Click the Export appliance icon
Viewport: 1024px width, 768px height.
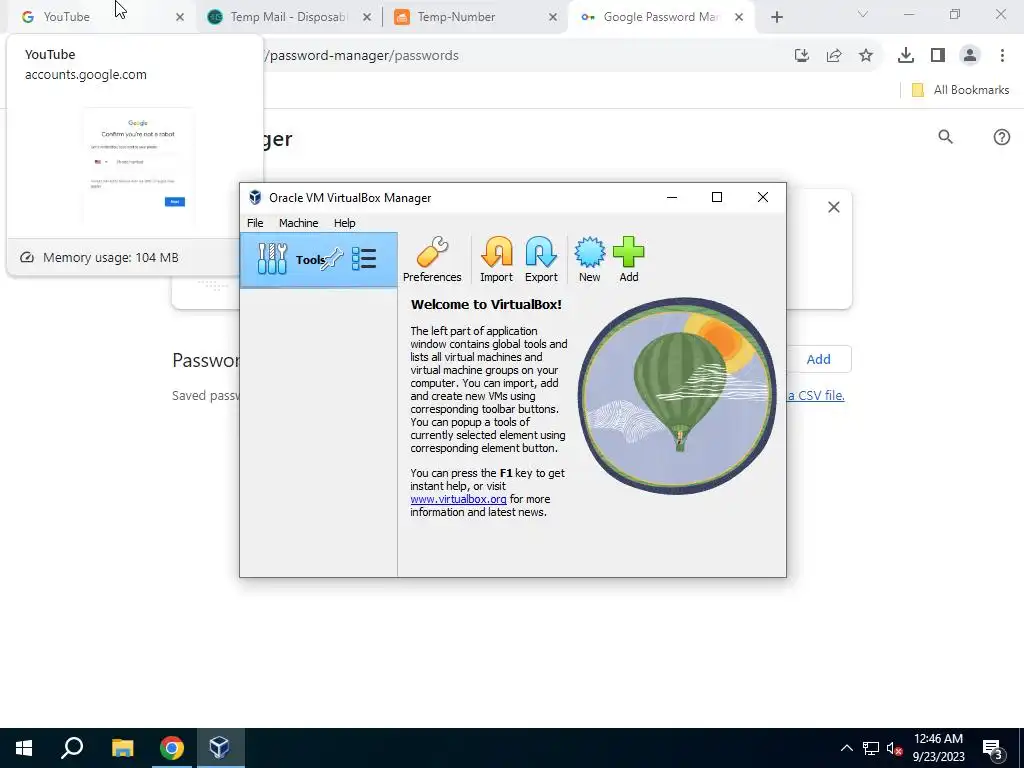tap(541, 259)
